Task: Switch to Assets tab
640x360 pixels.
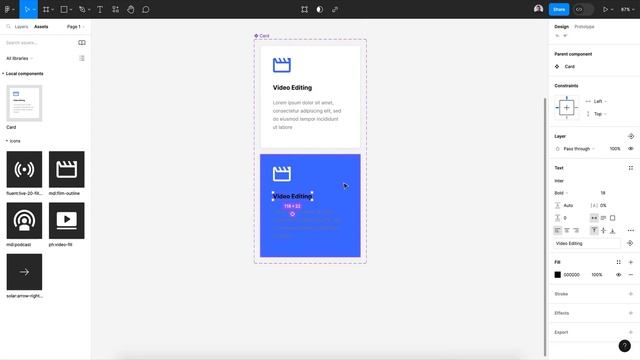Action: point(41,27)
